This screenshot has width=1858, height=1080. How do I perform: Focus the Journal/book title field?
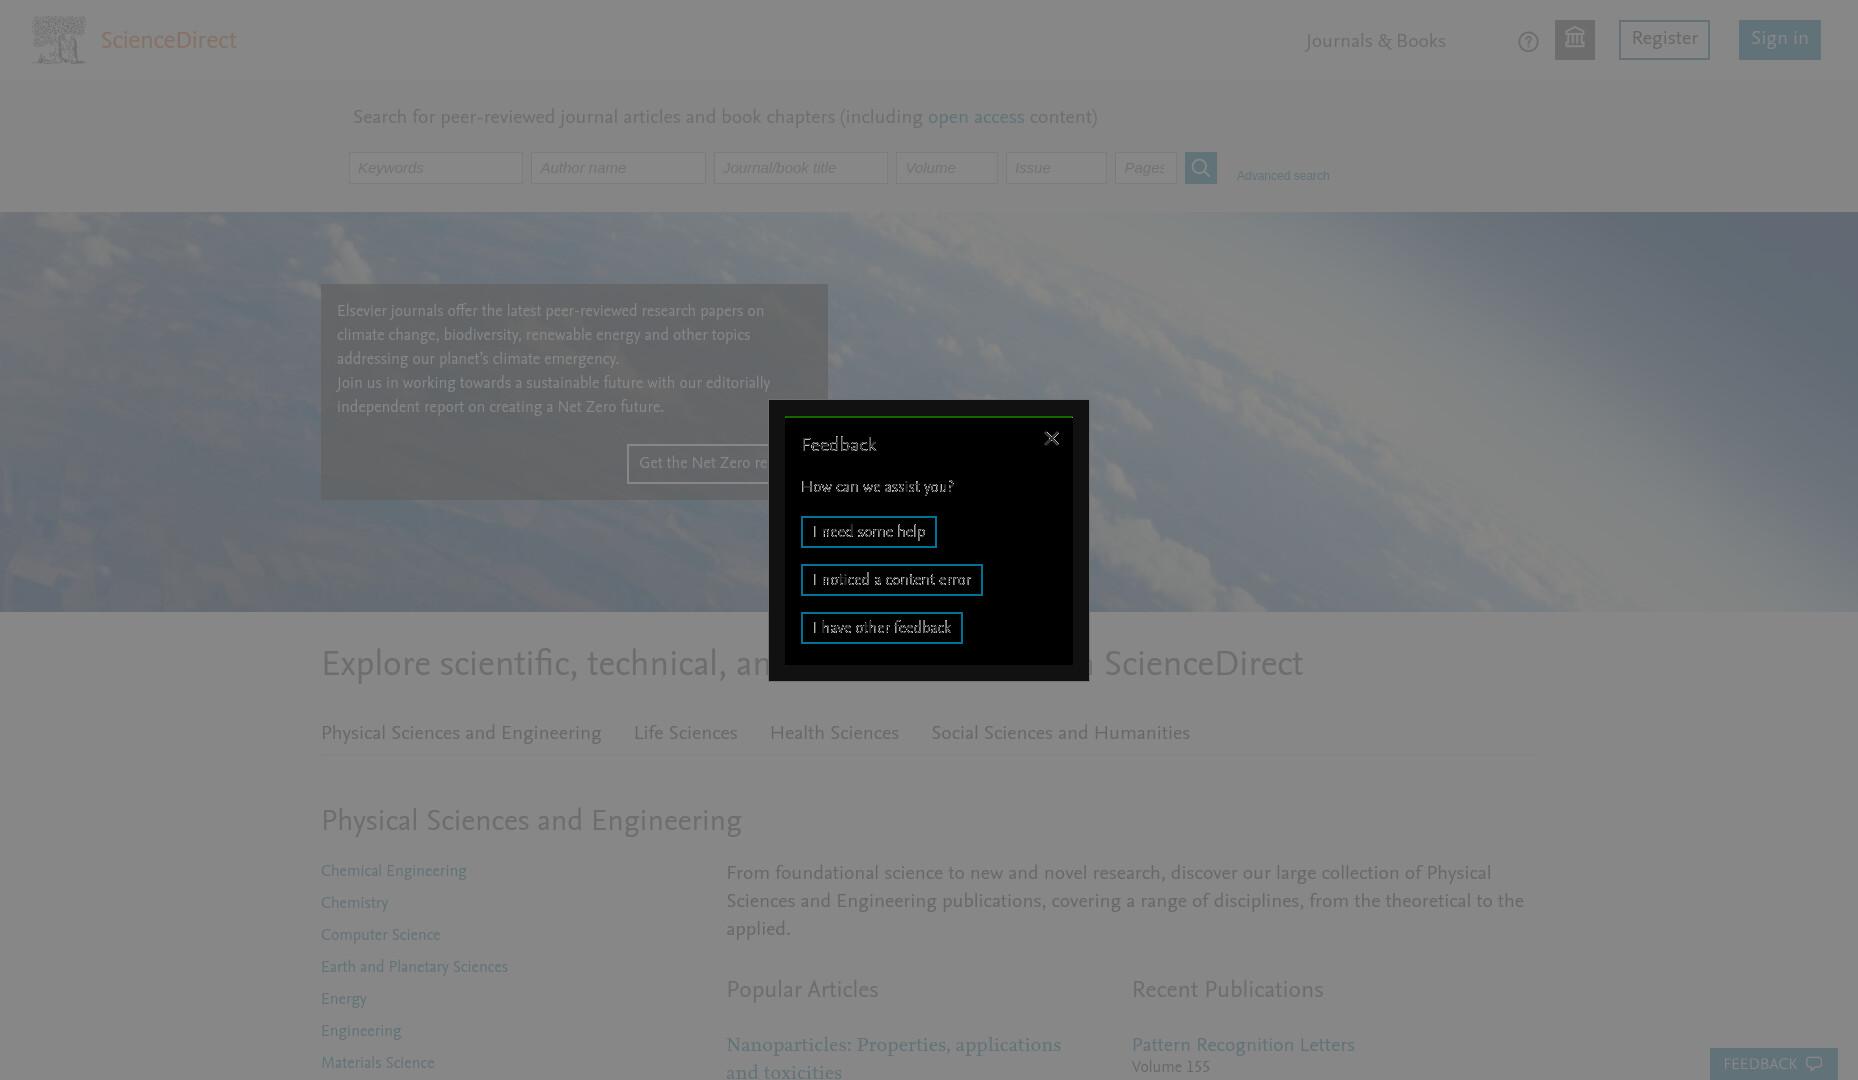(x=800, y=168)
